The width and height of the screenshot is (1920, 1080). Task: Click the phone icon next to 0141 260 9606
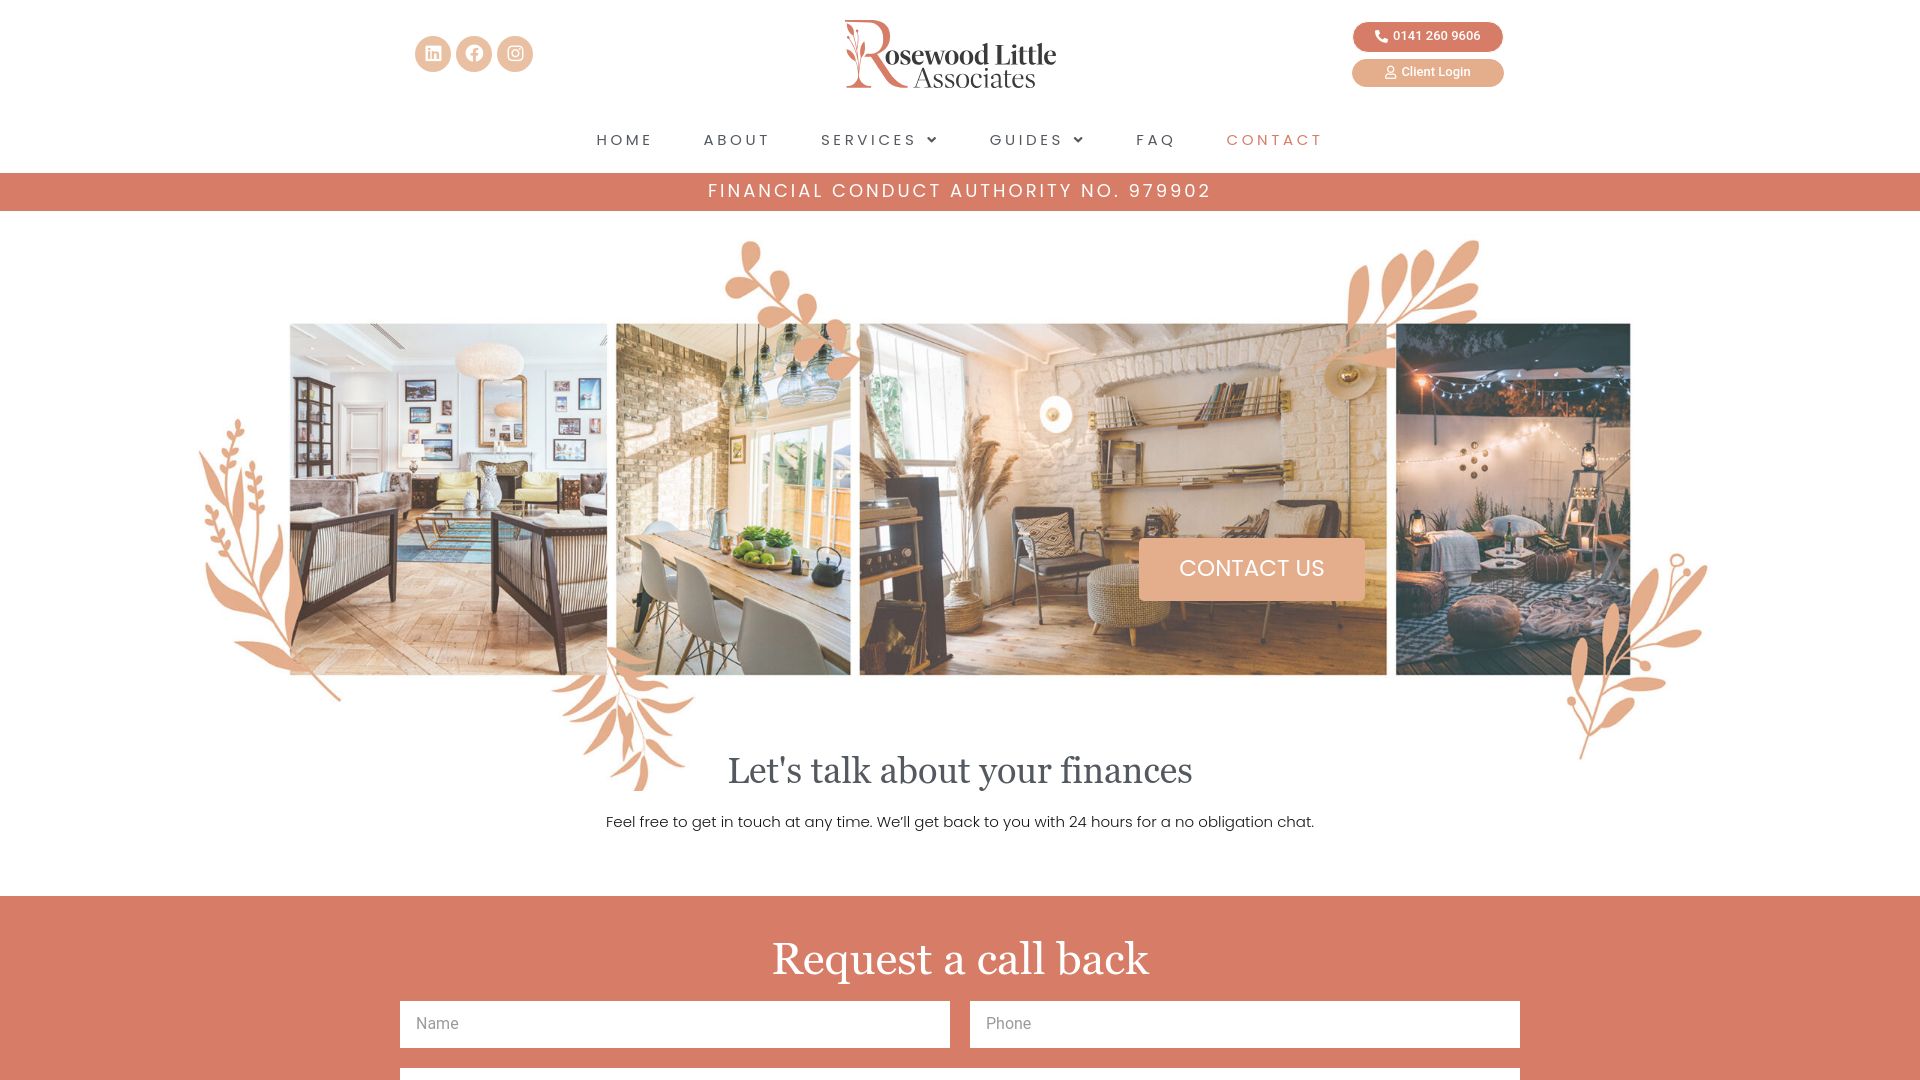1379,36
